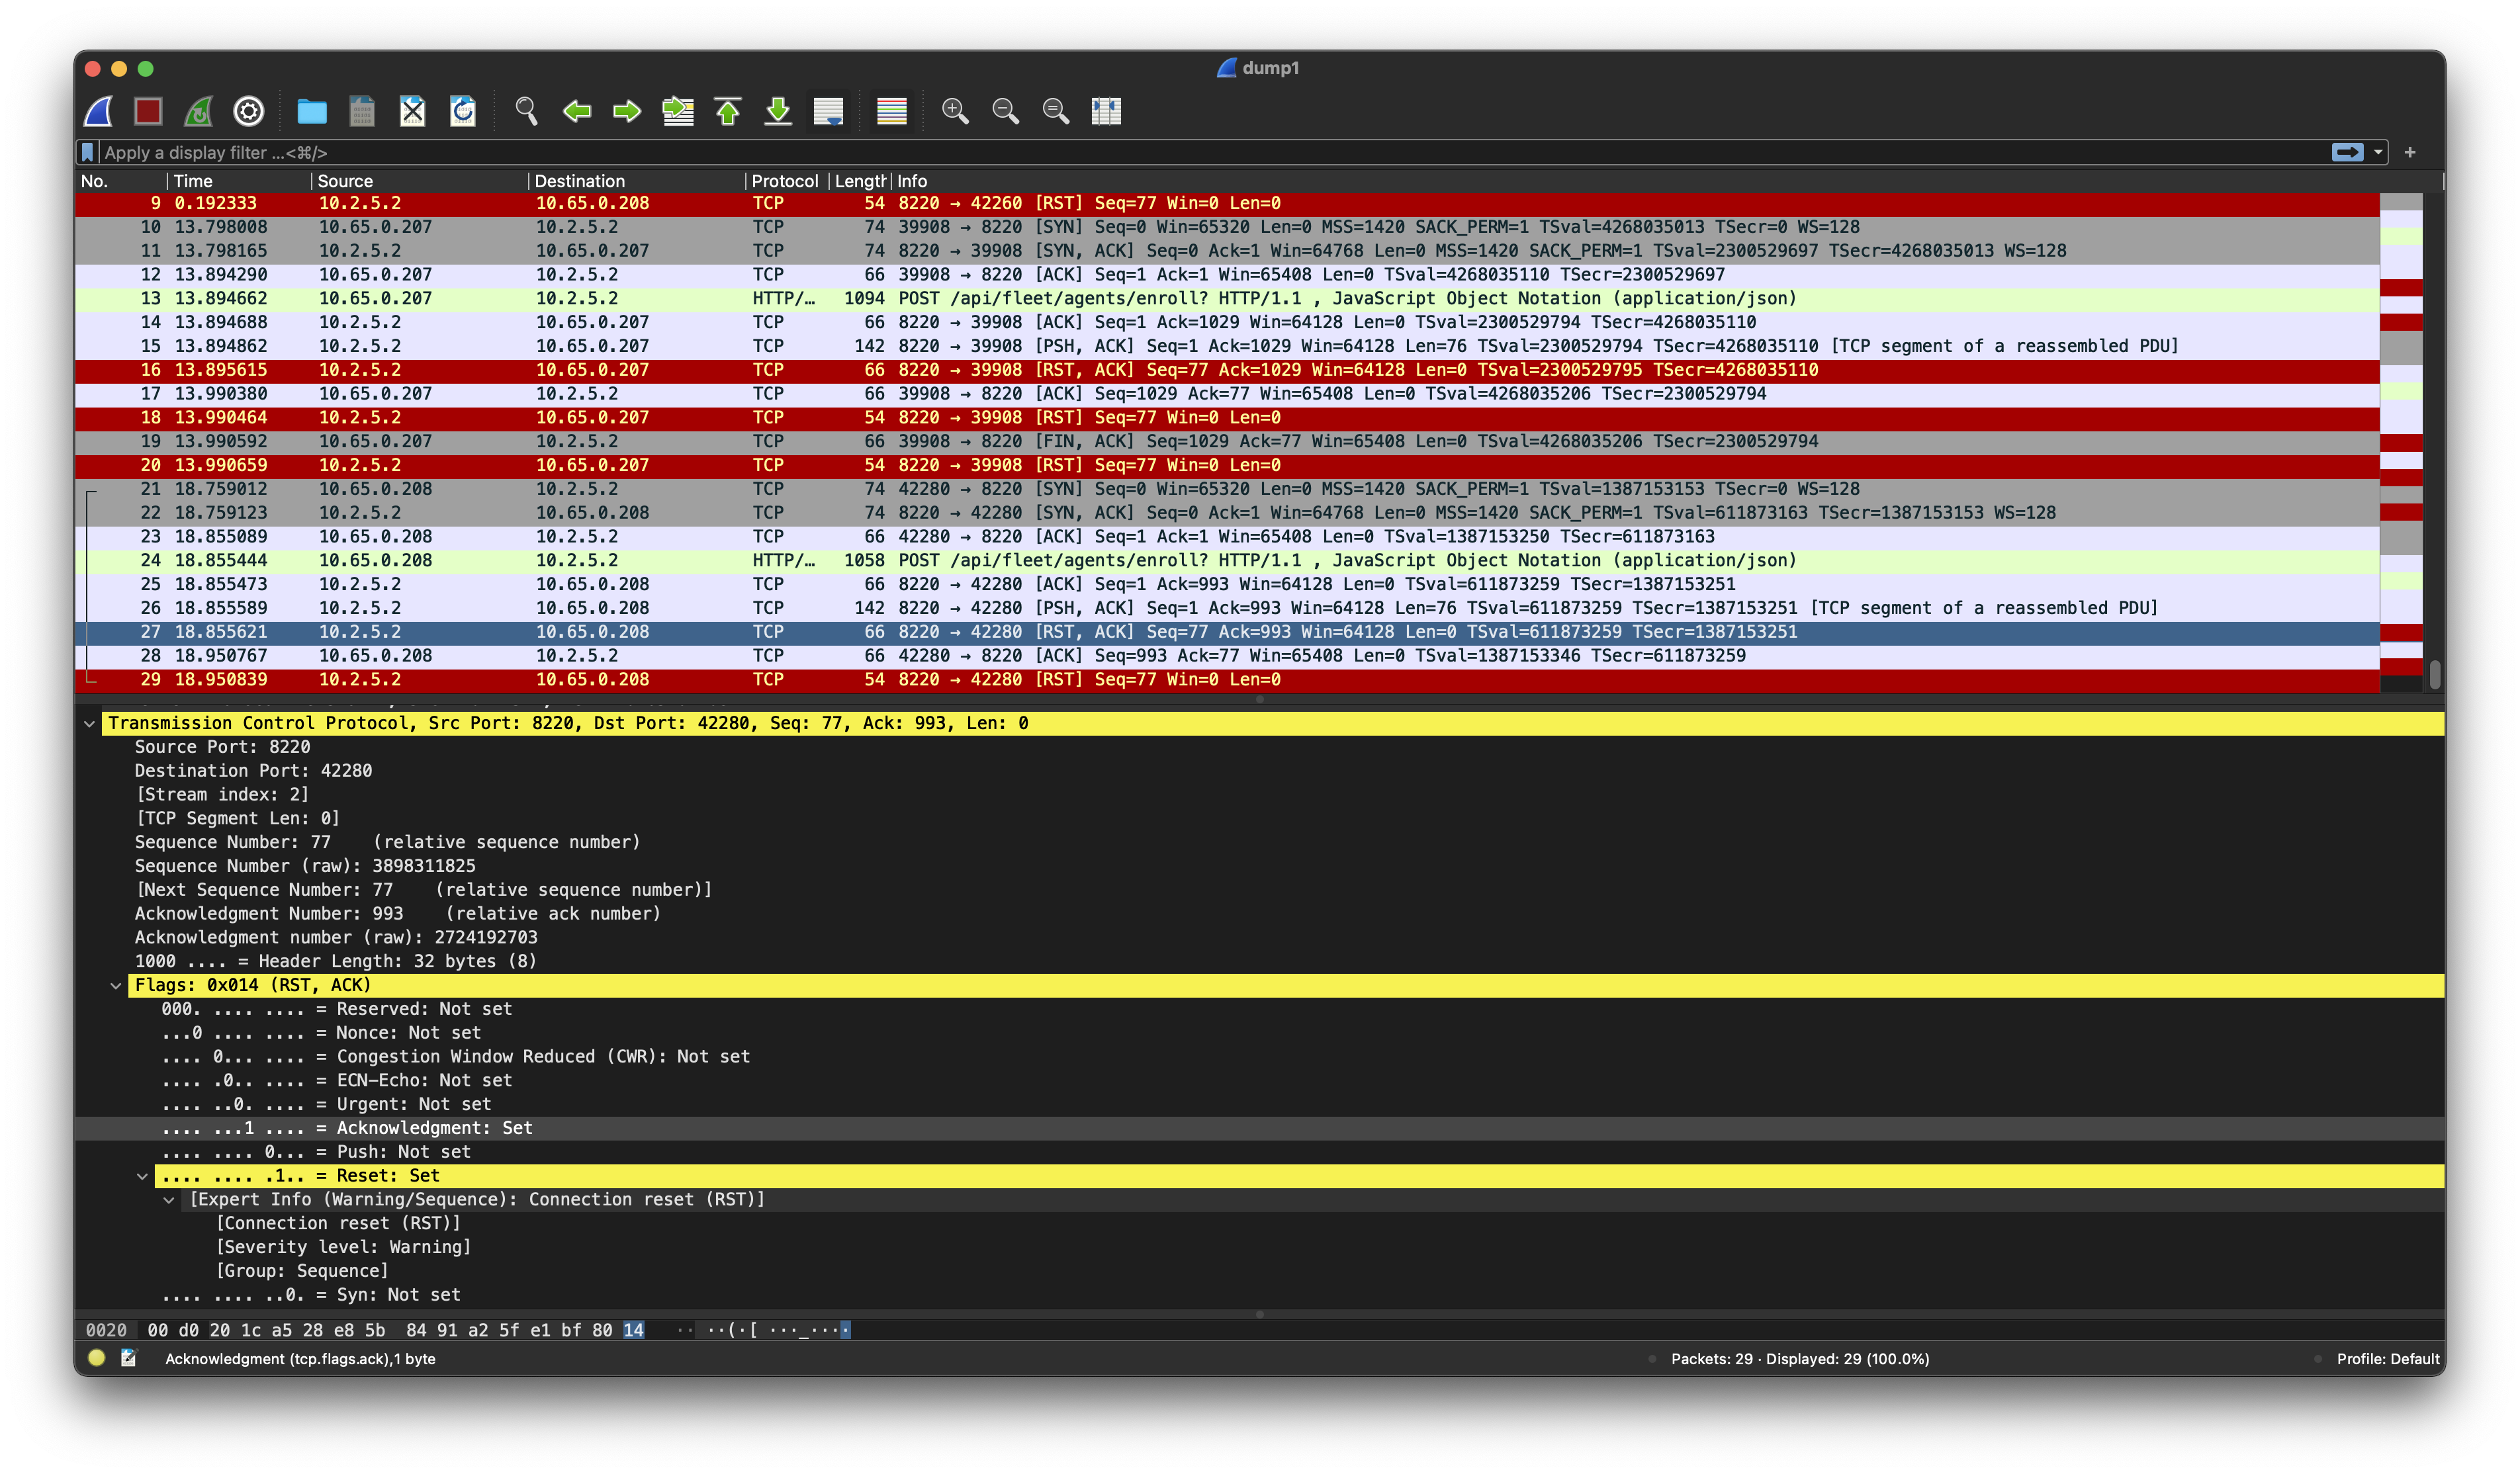The height and width of the screenshot is (1474, 2520).
Task: Open expert information status indicator
Action: tap(97, 1358)
